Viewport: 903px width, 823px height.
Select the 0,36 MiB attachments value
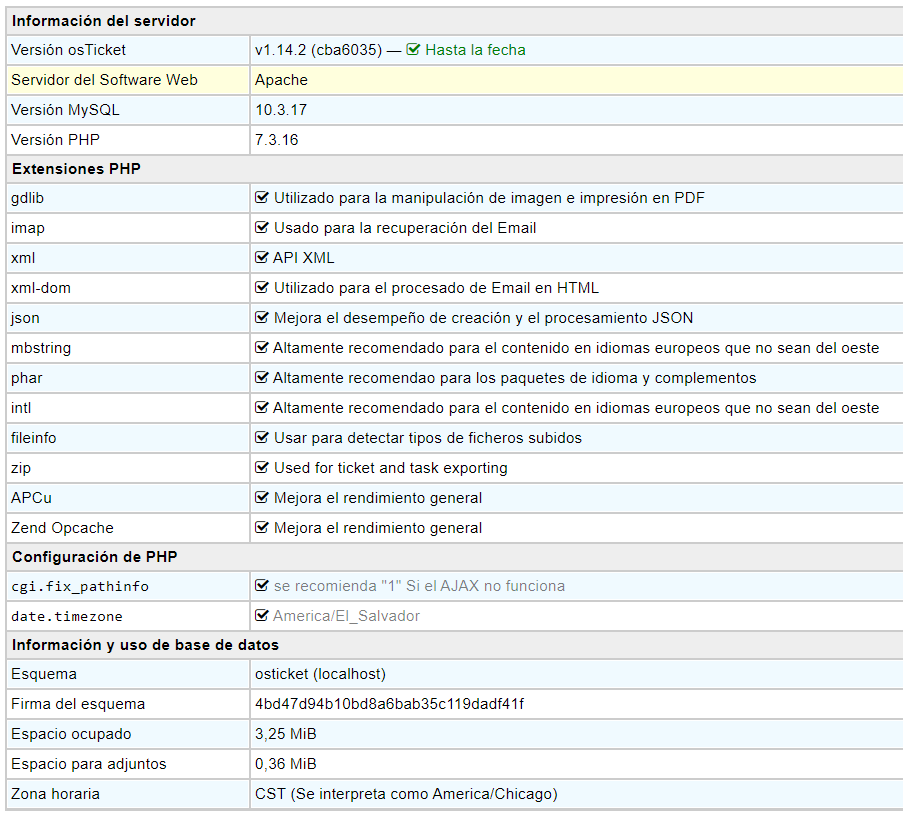[x=286, y=764]
